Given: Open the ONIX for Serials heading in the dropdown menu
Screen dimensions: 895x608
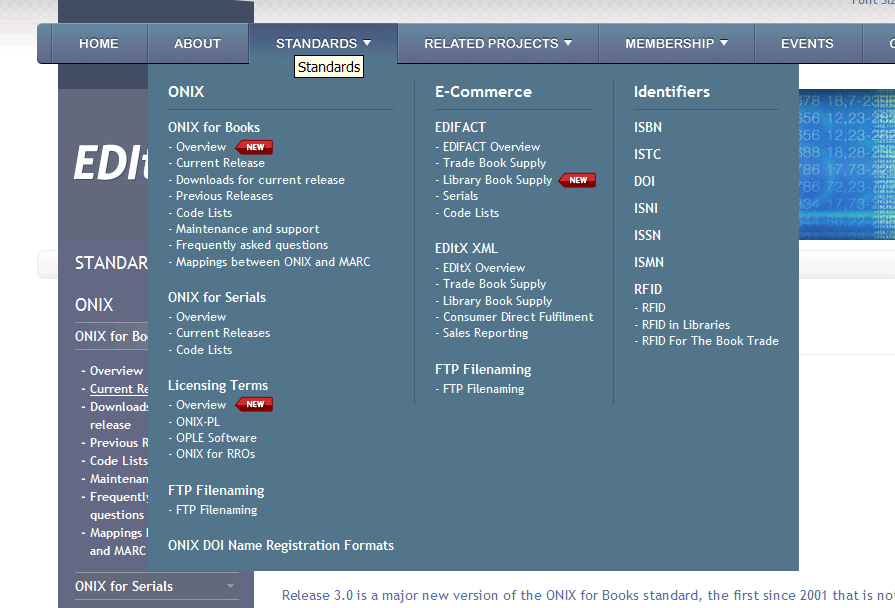Looking at the screenshot, I should 217,297.
